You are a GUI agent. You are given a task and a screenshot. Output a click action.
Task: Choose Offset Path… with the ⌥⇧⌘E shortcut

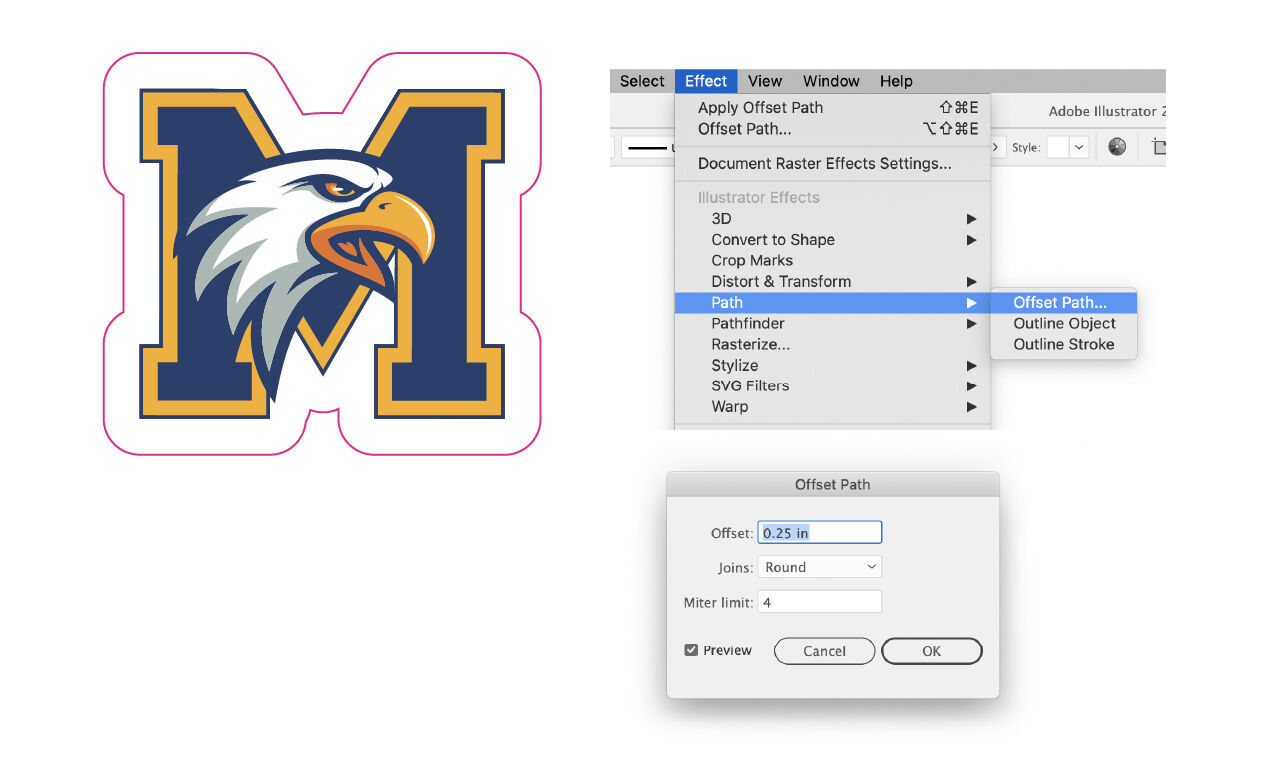pos(832,129)
